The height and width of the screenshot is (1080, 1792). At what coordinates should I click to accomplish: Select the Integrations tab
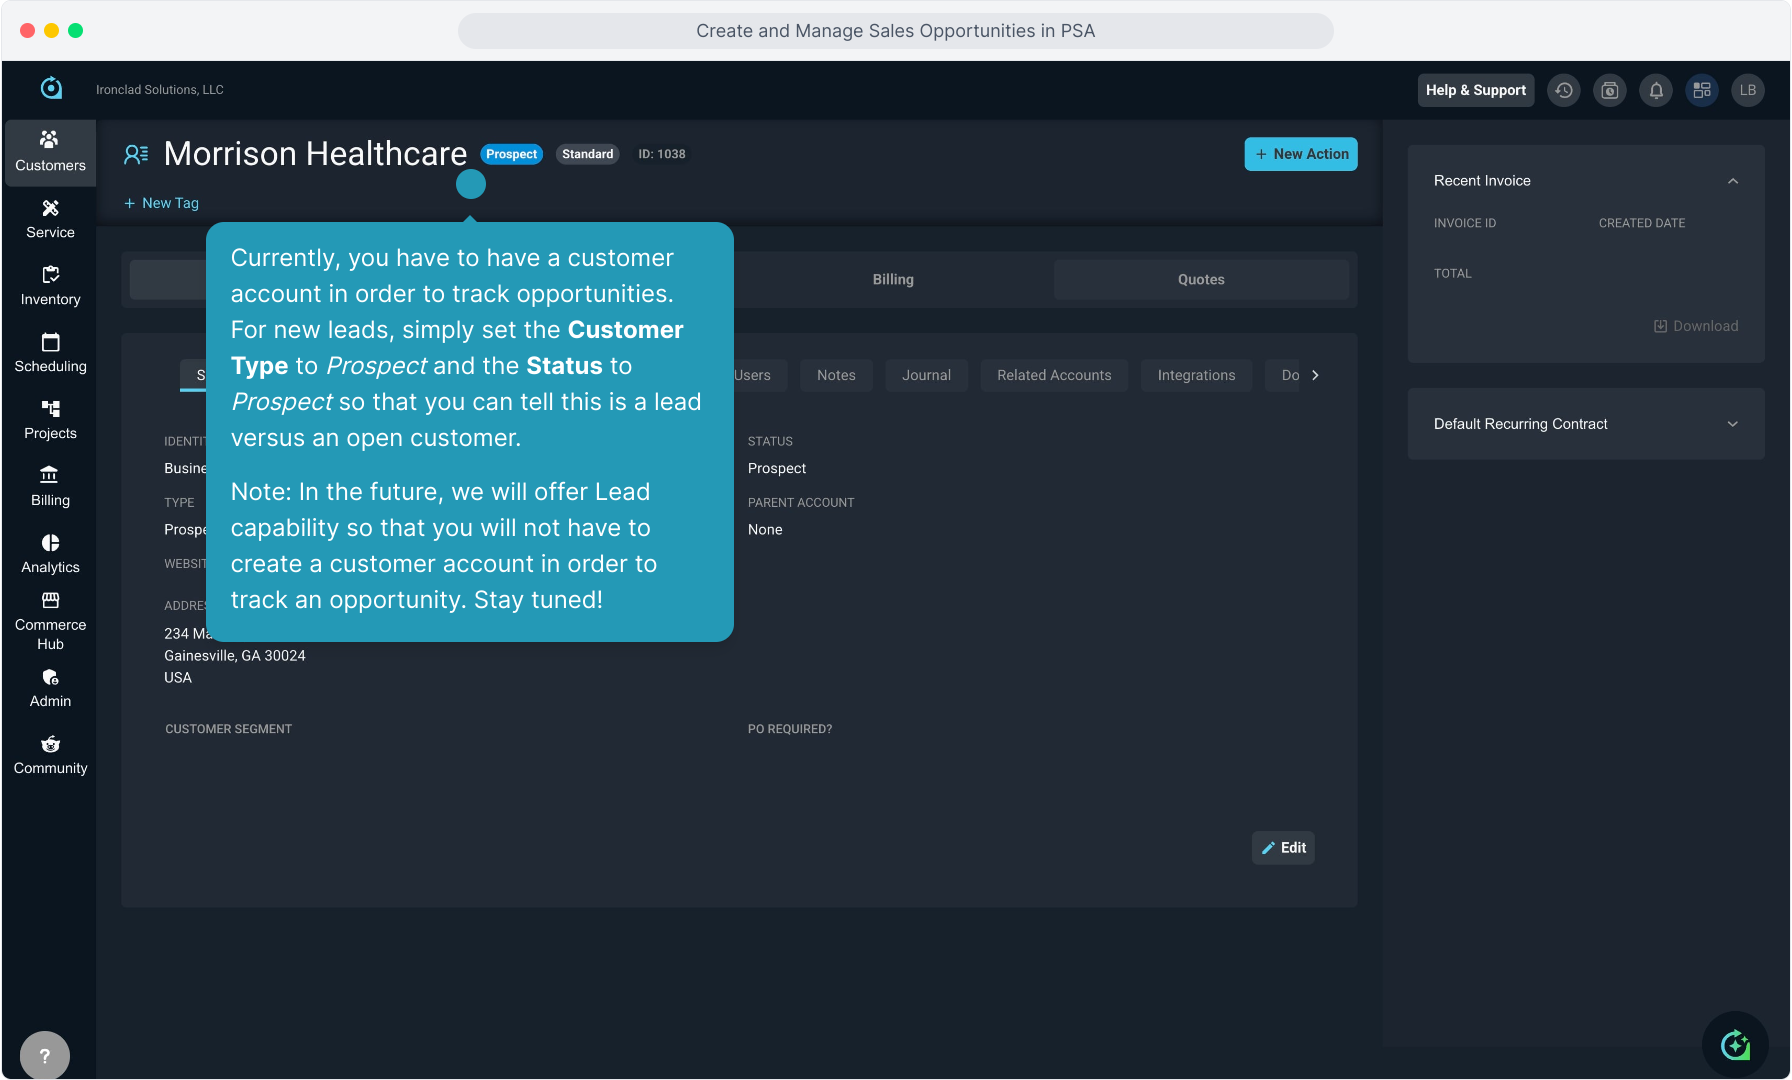pos(1196,375)
